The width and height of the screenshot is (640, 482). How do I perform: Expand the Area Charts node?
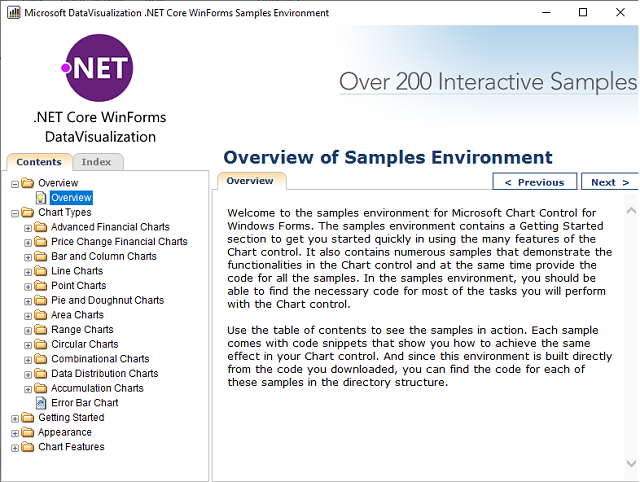coord(28,316)
